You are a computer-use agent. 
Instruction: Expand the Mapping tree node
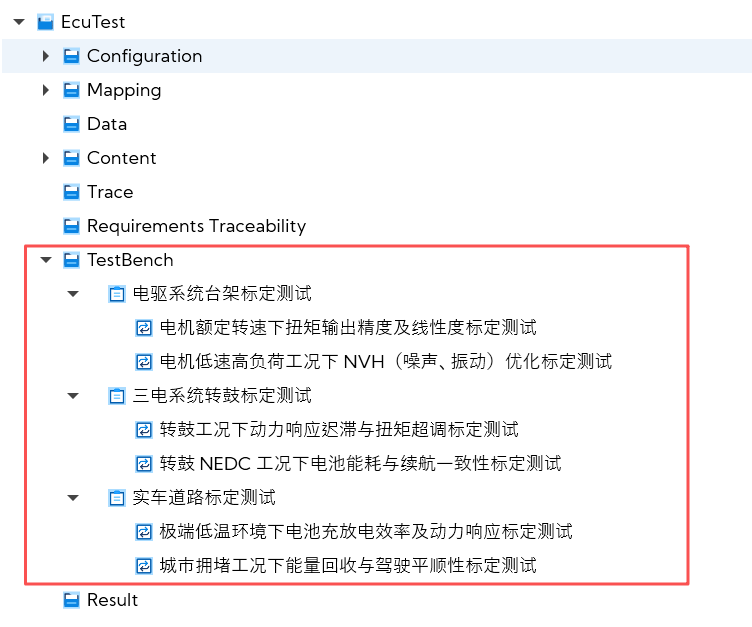pos(46,90)
